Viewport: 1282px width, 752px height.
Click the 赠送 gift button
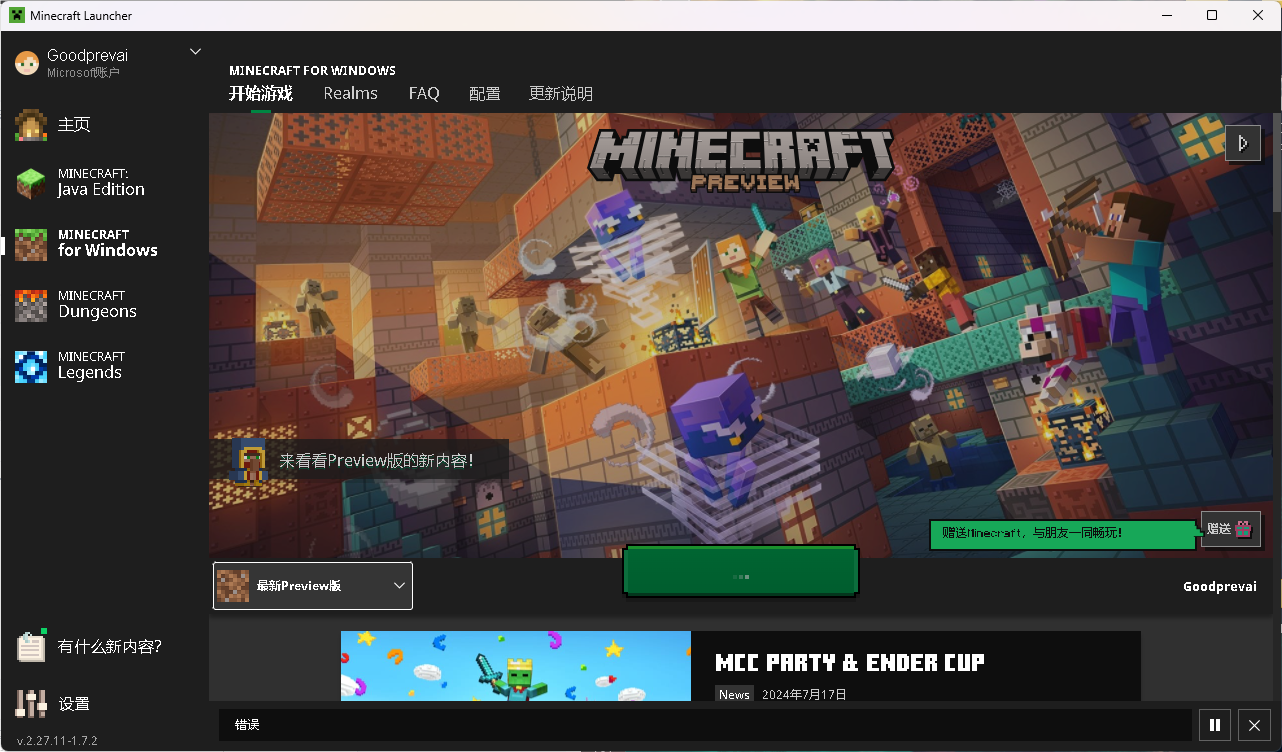pyautogui.click(x=1231, y=530)
